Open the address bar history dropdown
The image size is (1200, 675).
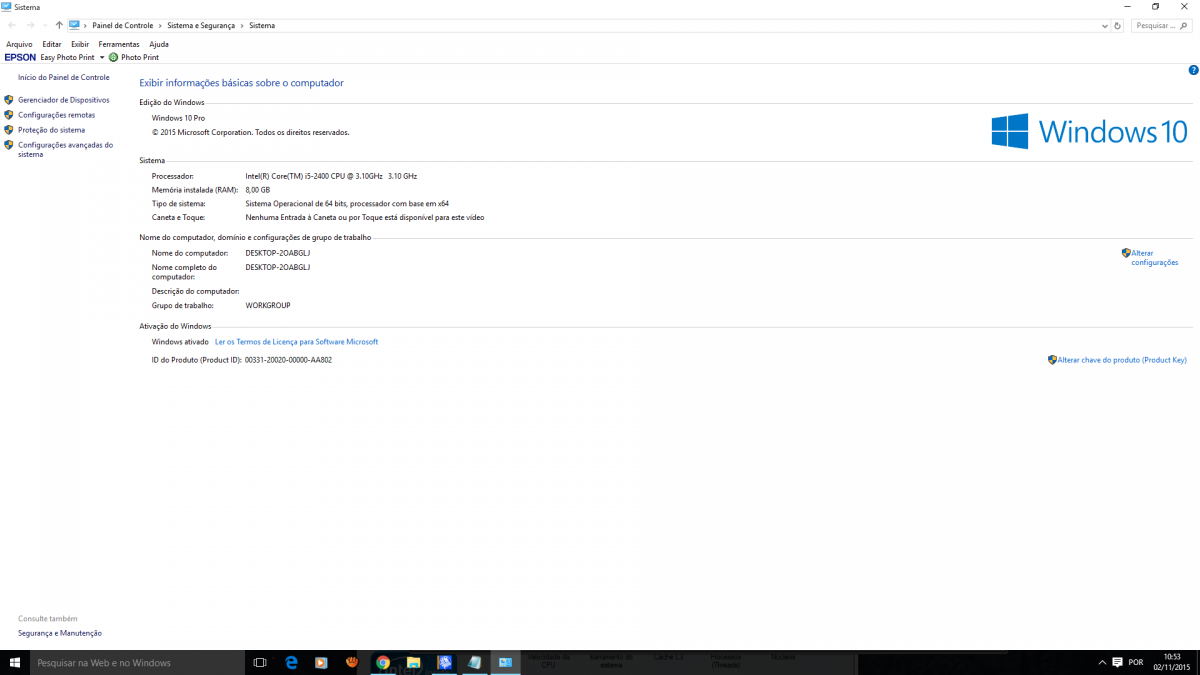[x=1106, y=25]
